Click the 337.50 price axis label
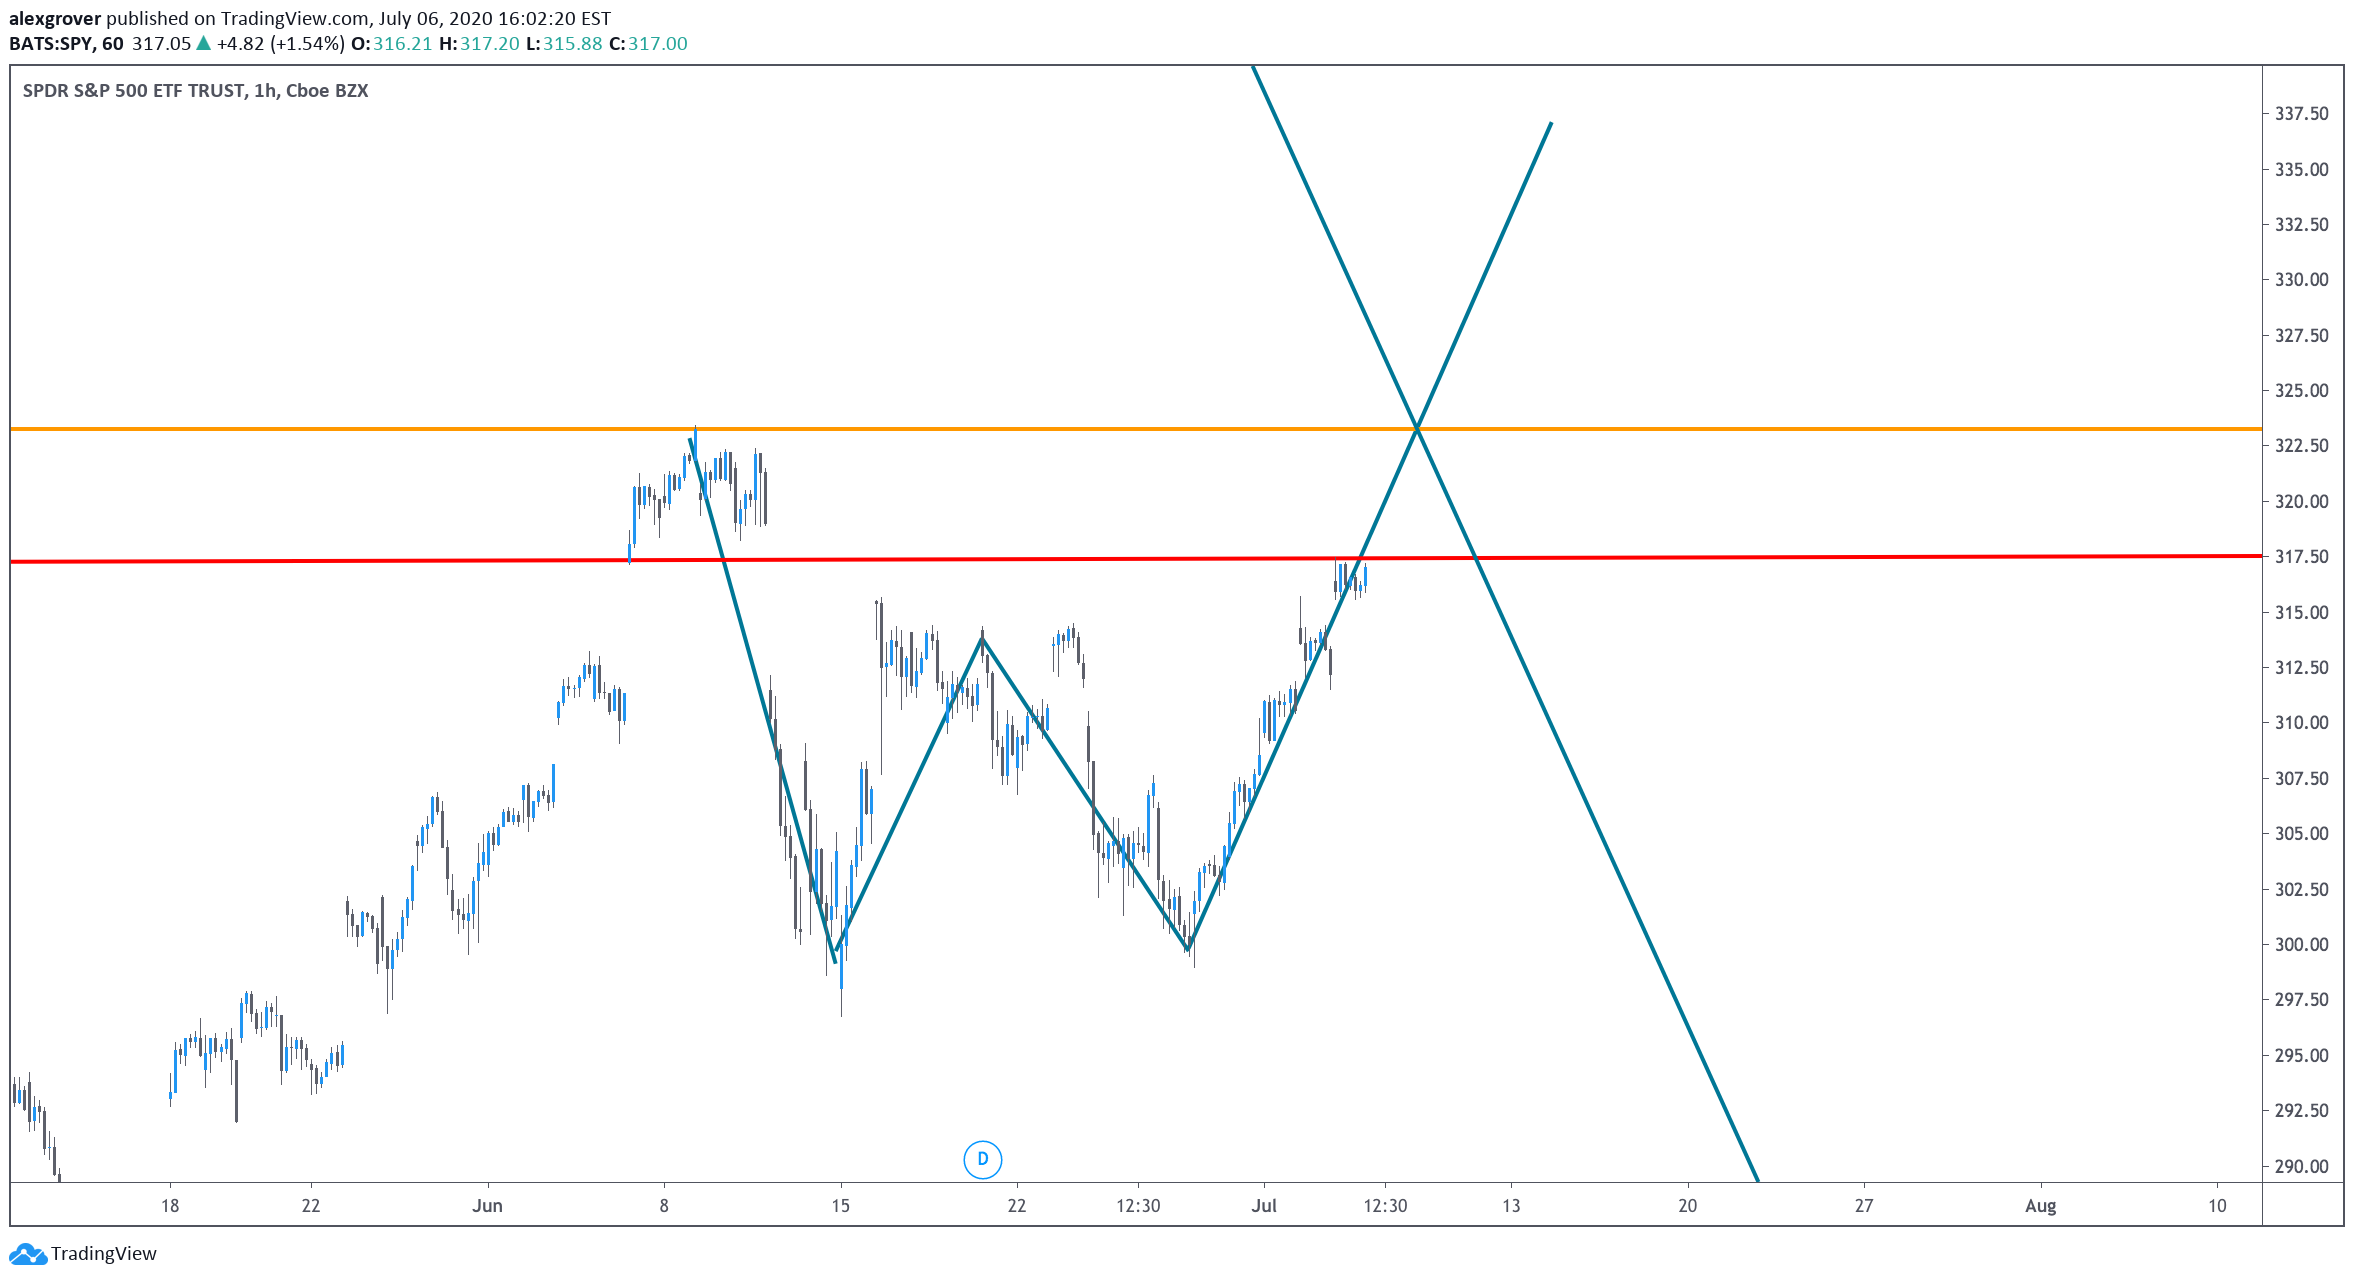 click(2301, 114)
